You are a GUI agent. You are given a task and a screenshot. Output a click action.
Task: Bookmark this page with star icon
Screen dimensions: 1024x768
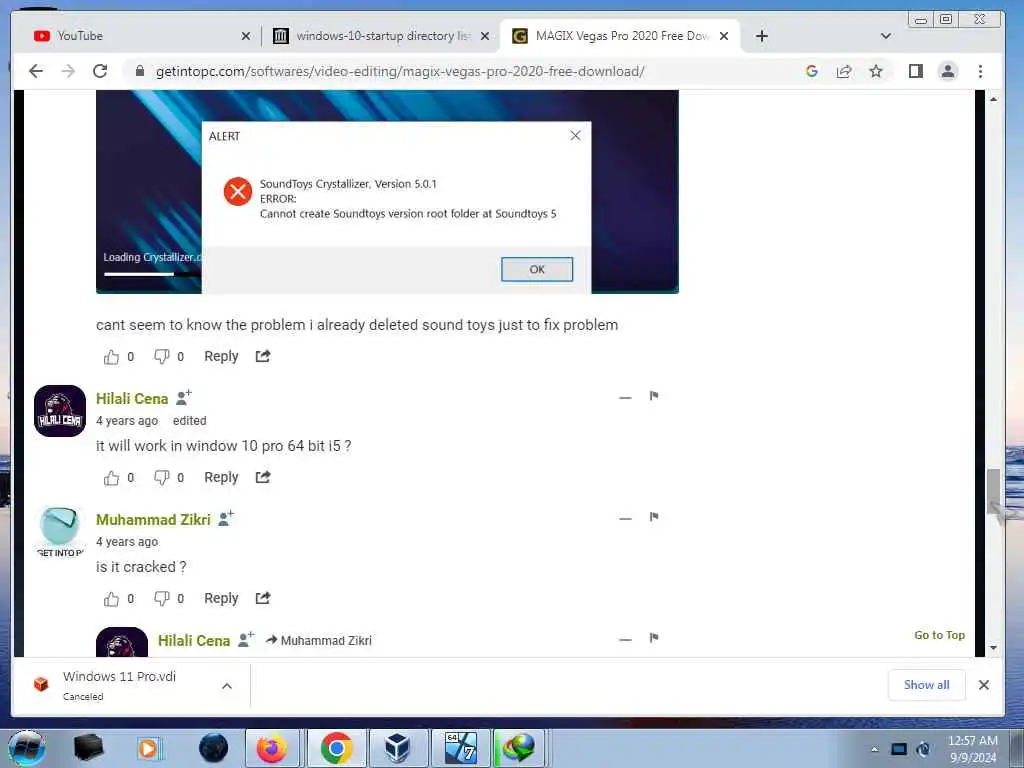(x=876, y=71)
